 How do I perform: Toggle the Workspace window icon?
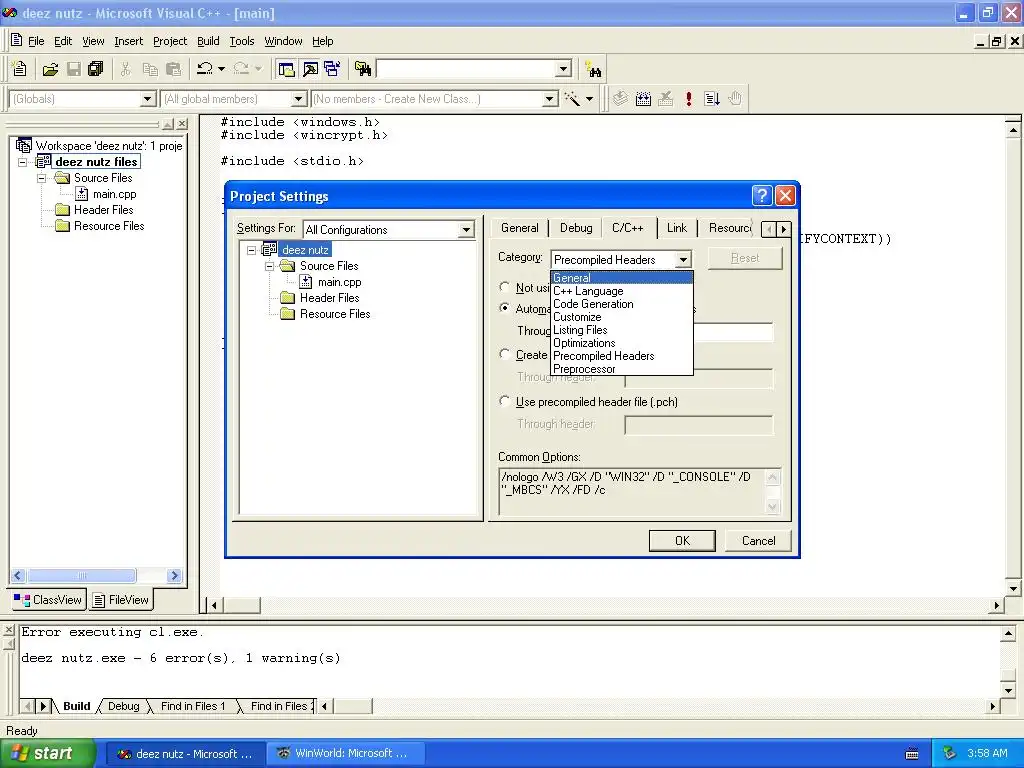click(x=286, y=69)
